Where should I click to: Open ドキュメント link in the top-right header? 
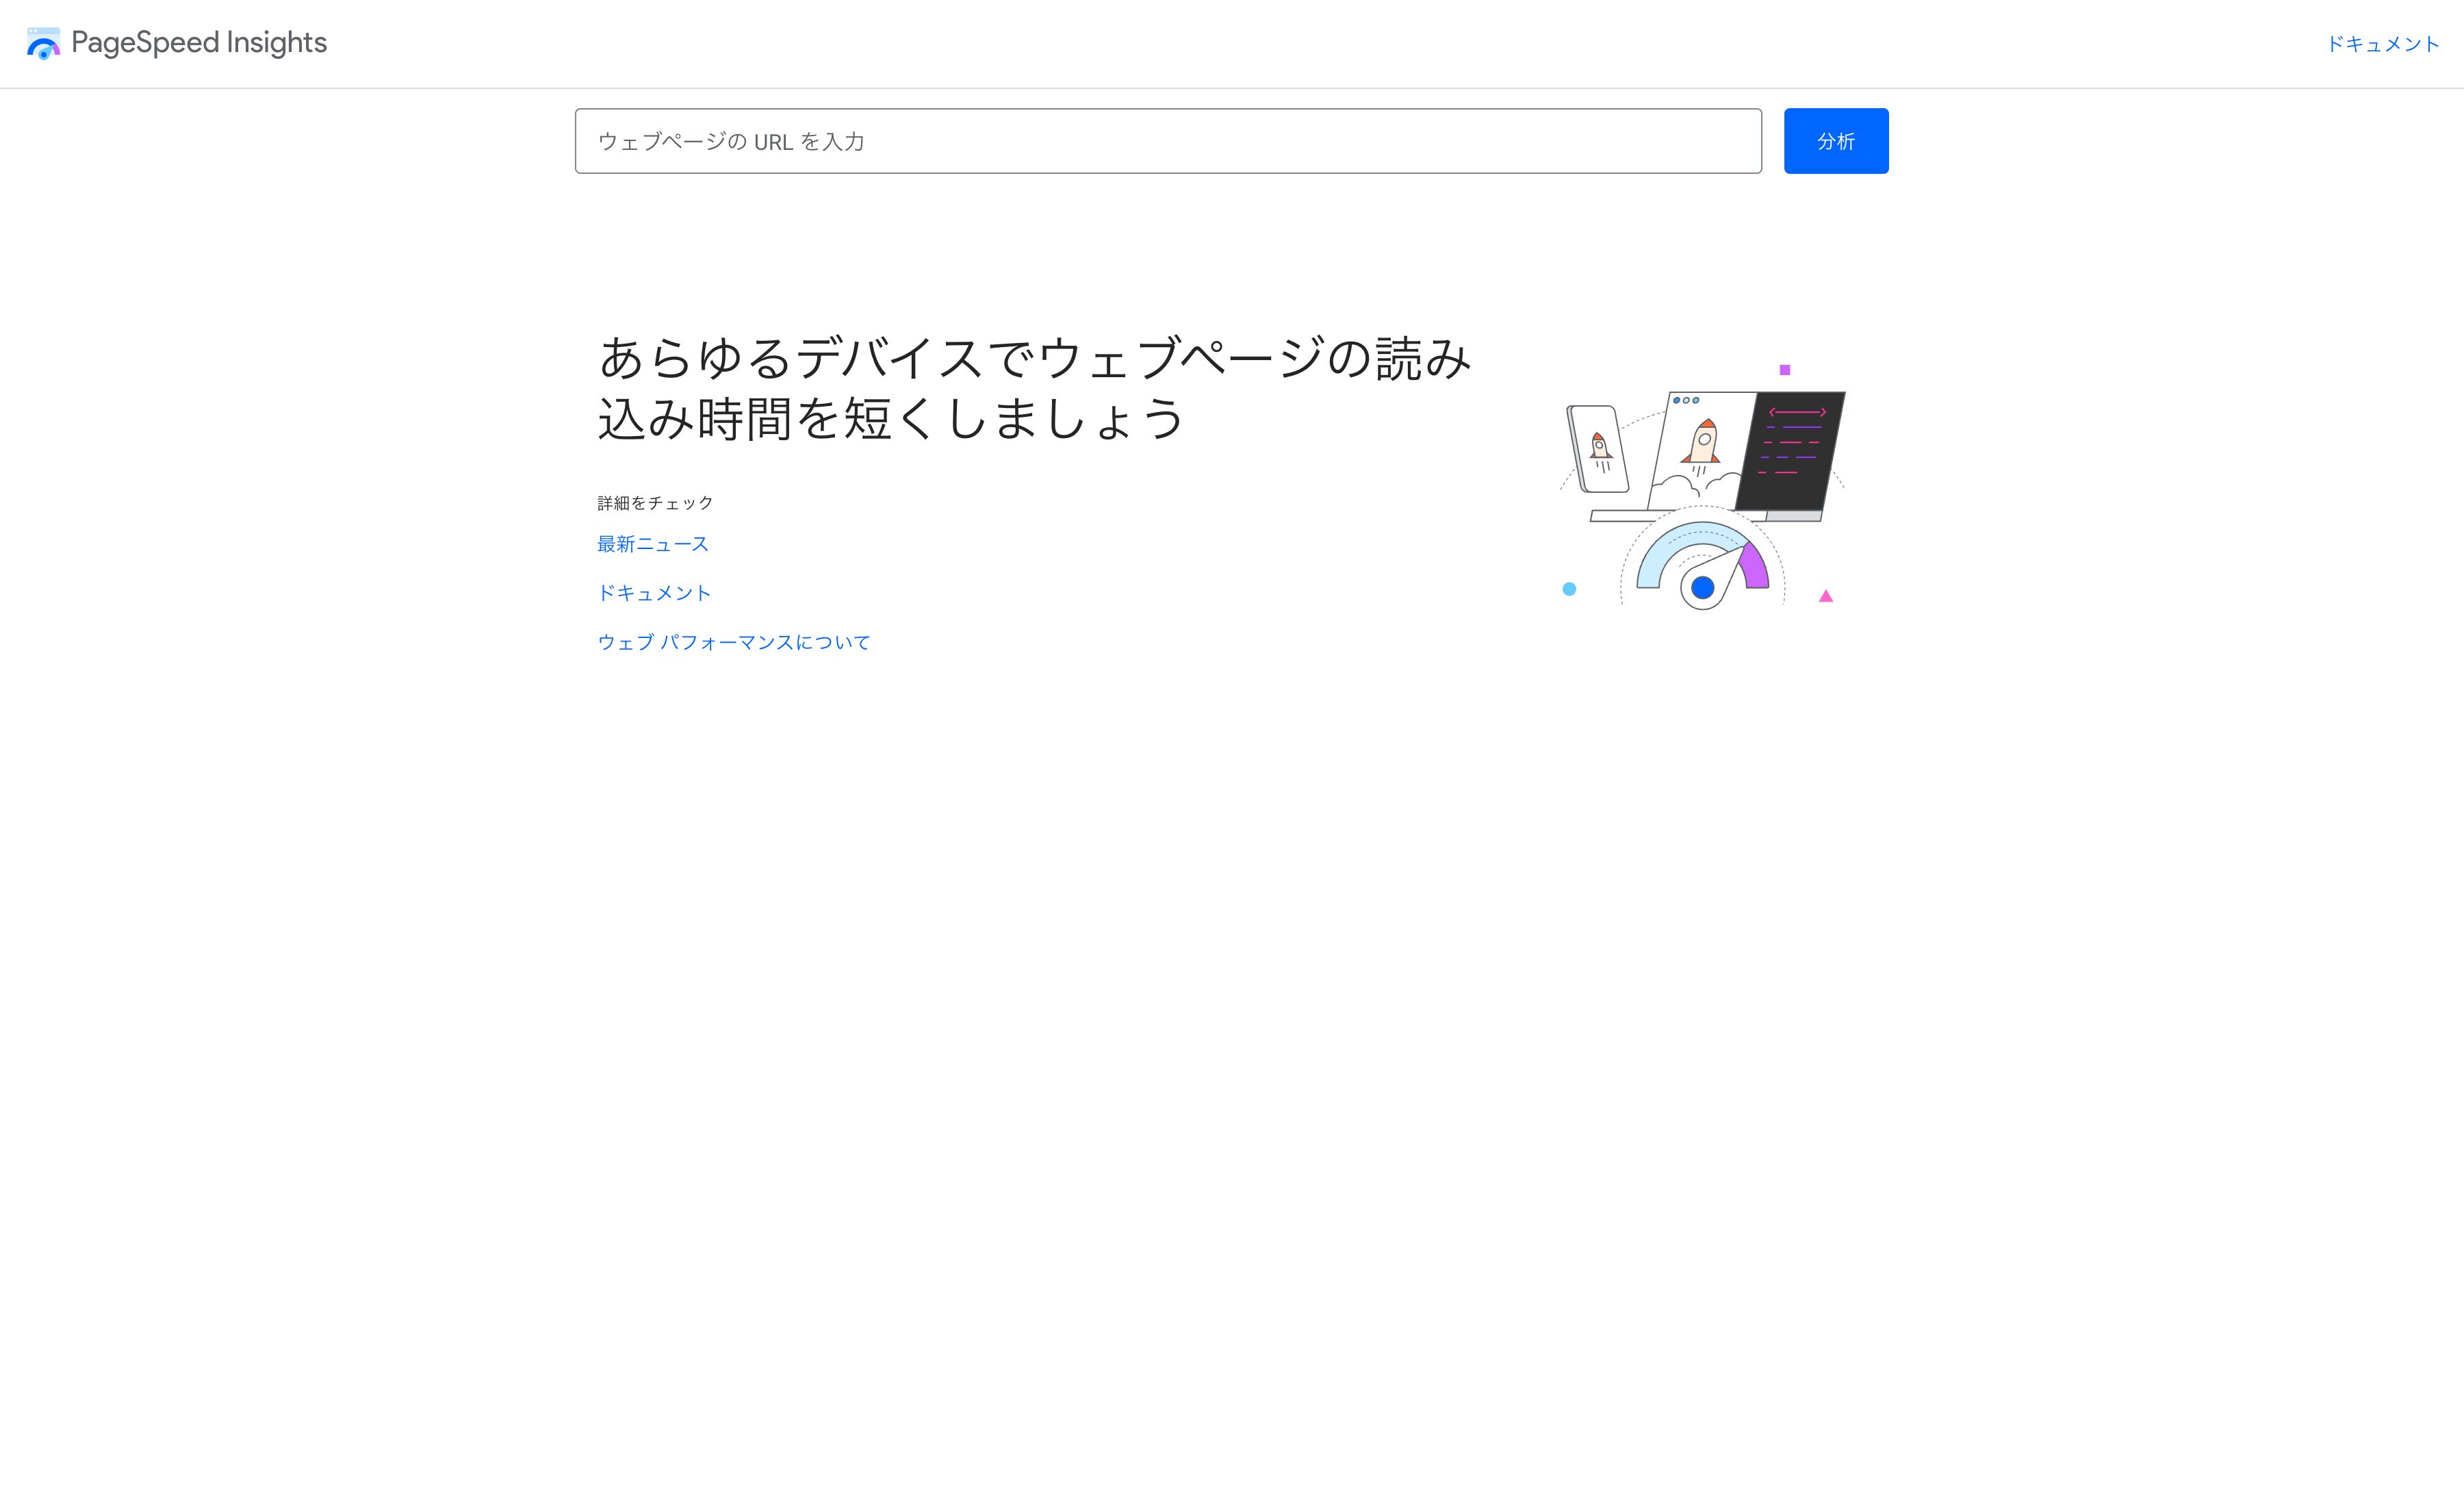[2383, 44]
